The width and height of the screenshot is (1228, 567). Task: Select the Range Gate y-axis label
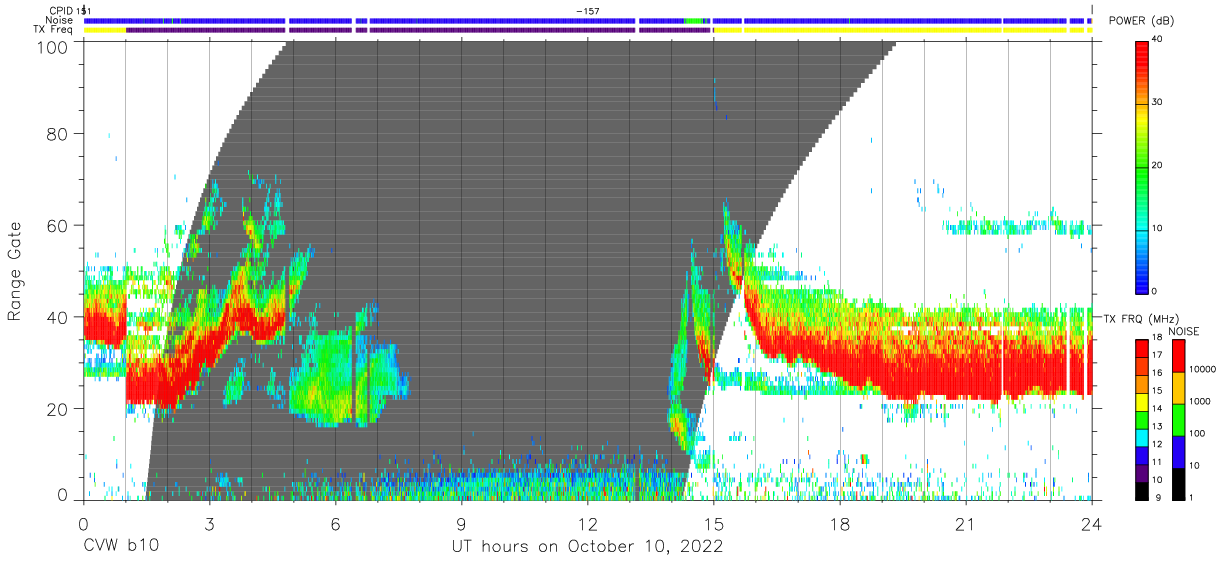coord(15,272)
